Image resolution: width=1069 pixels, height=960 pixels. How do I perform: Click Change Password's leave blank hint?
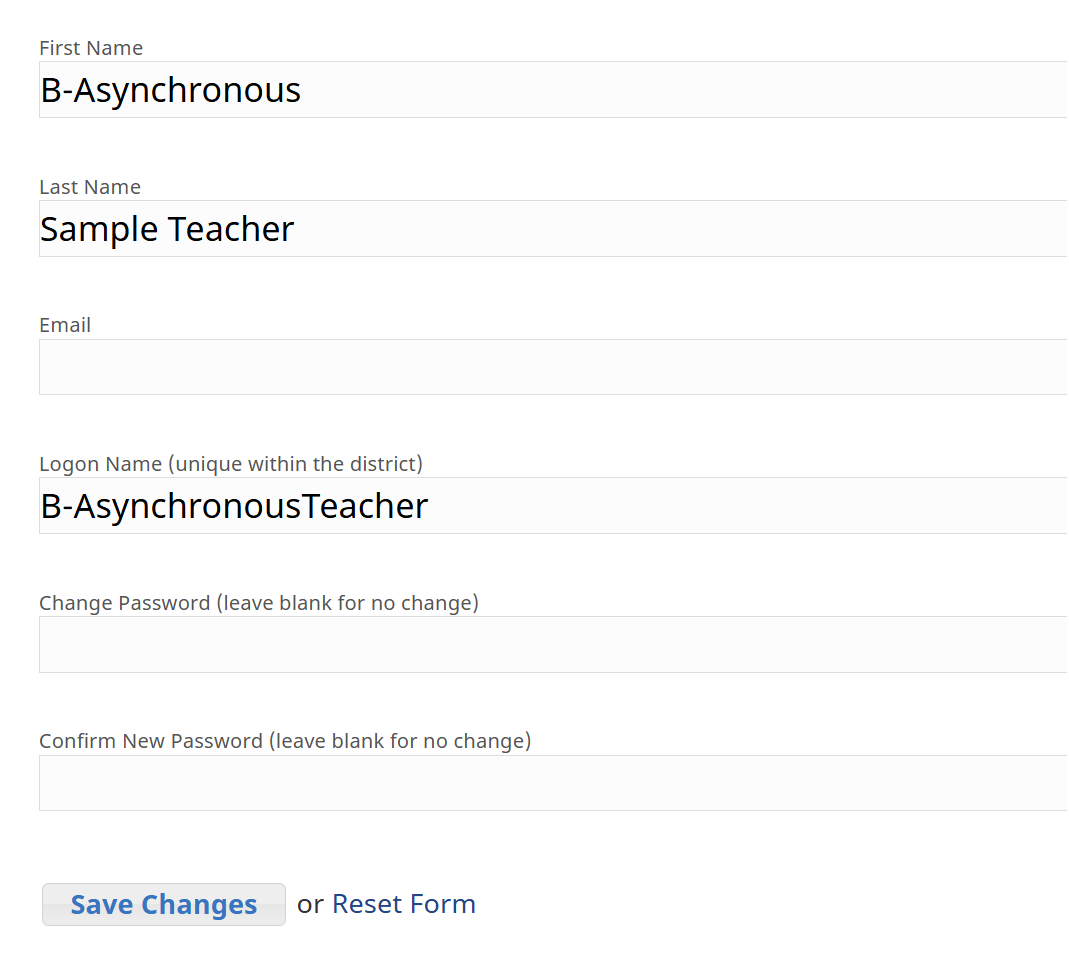(x=348, y=603)
